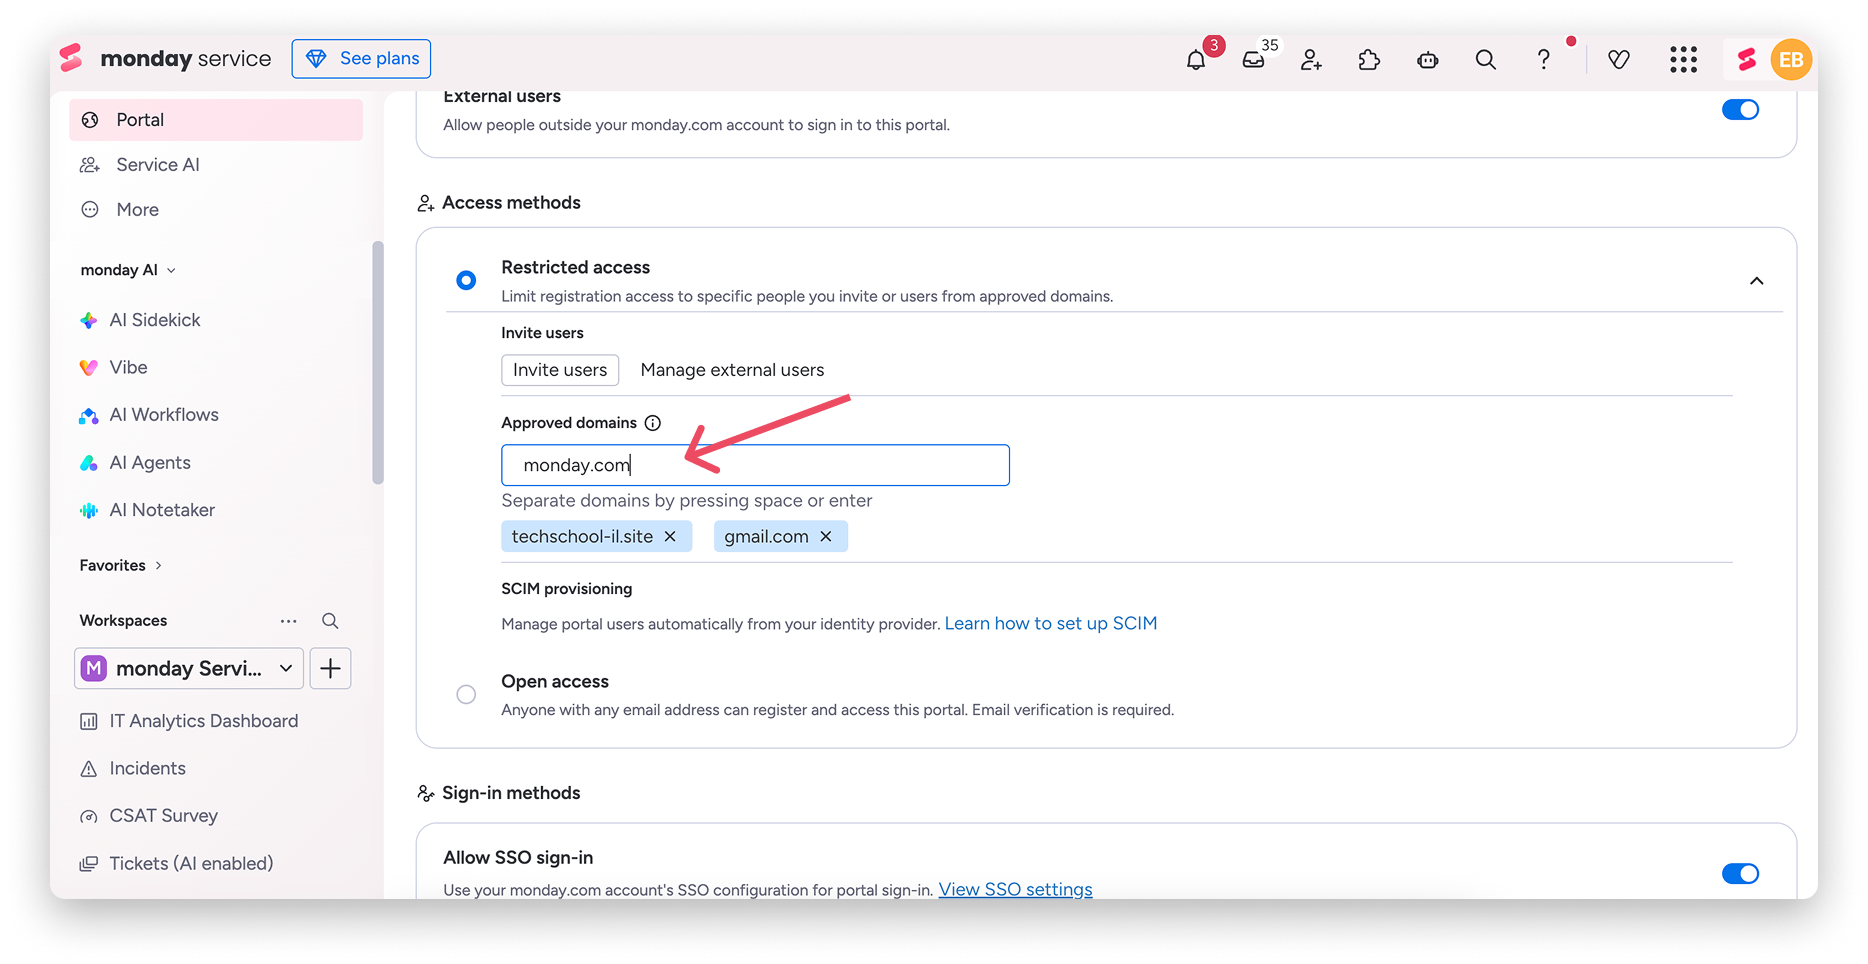Open AI Sidekick from the sidebar
1868x964 pixels.
click(x=155, y=320)
